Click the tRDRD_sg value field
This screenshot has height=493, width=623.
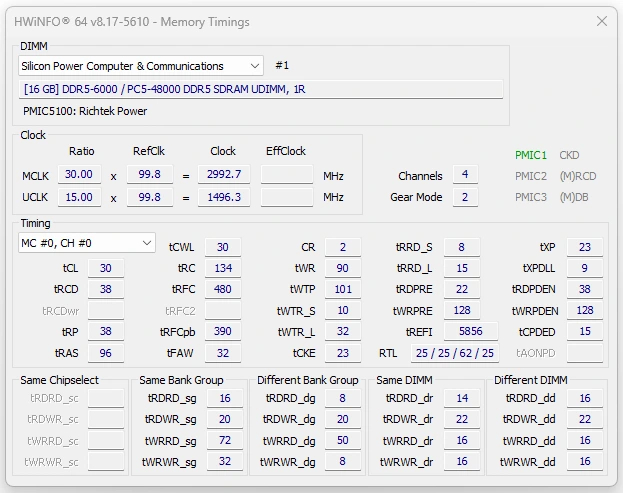[x=224, y=398]
